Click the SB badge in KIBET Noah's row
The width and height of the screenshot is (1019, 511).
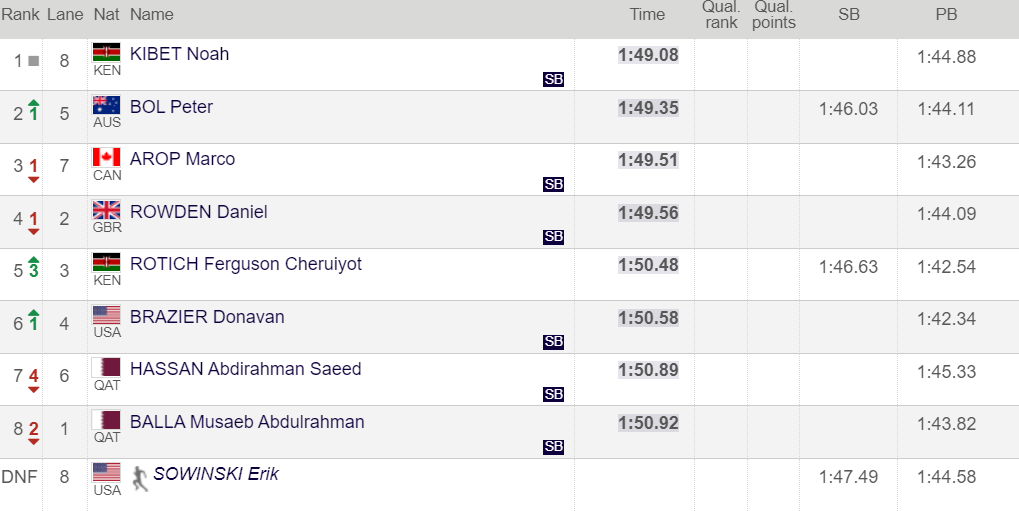point(554,79)
